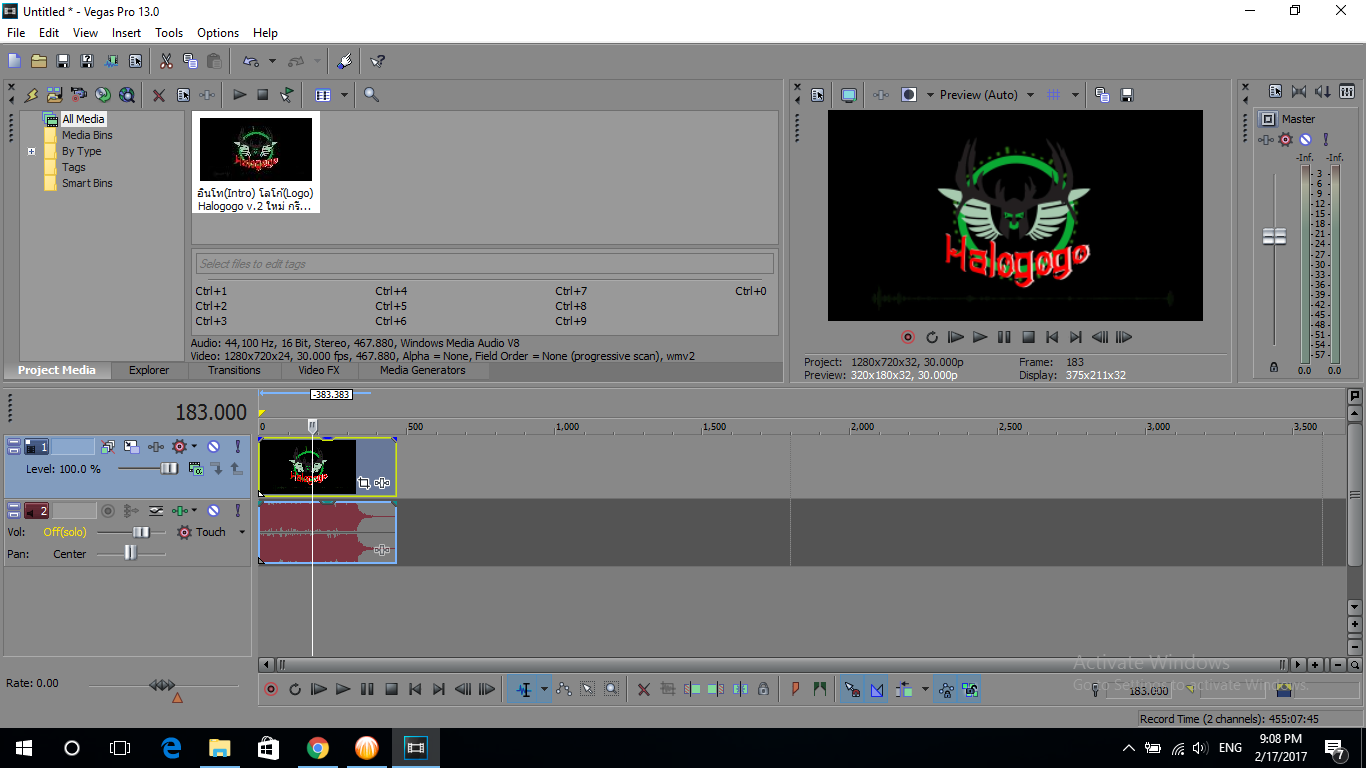This screenshot has width=1366, height=768.
Task: Adjust audio track 2 Pan slider
Action: (130, 553)
